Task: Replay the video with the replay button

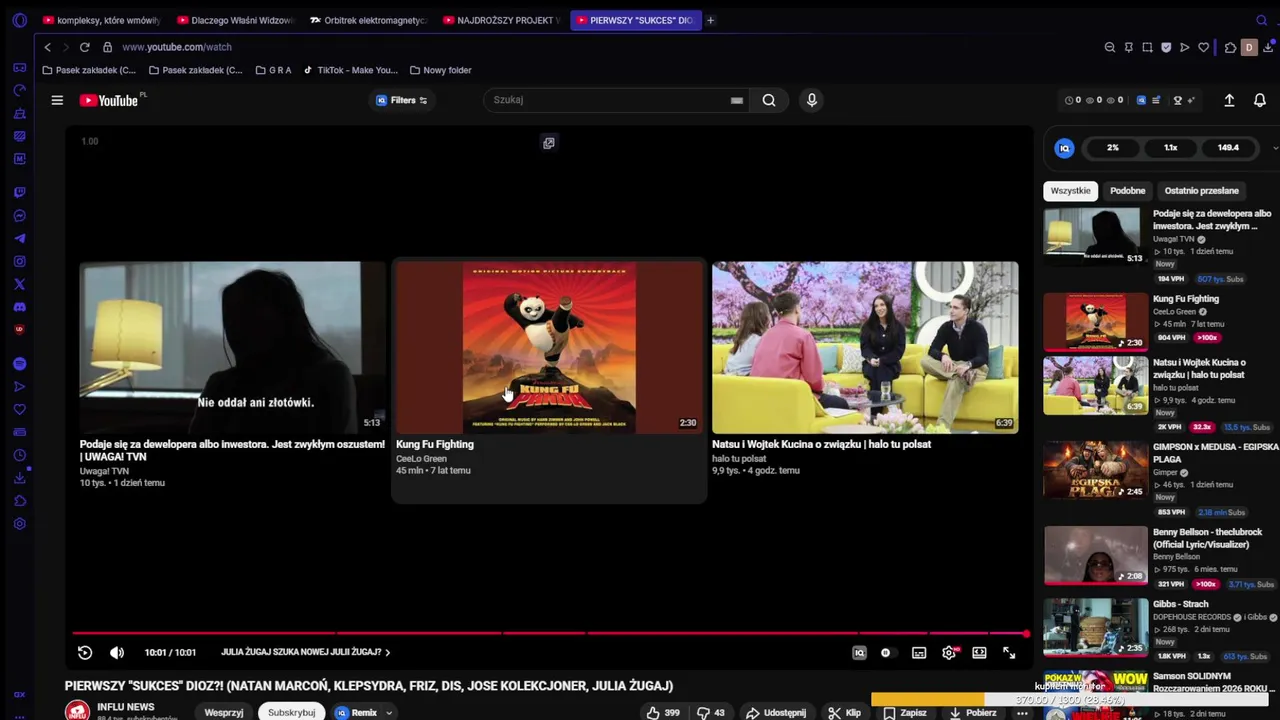Action: pyautogui.click(x=85, y=652)
